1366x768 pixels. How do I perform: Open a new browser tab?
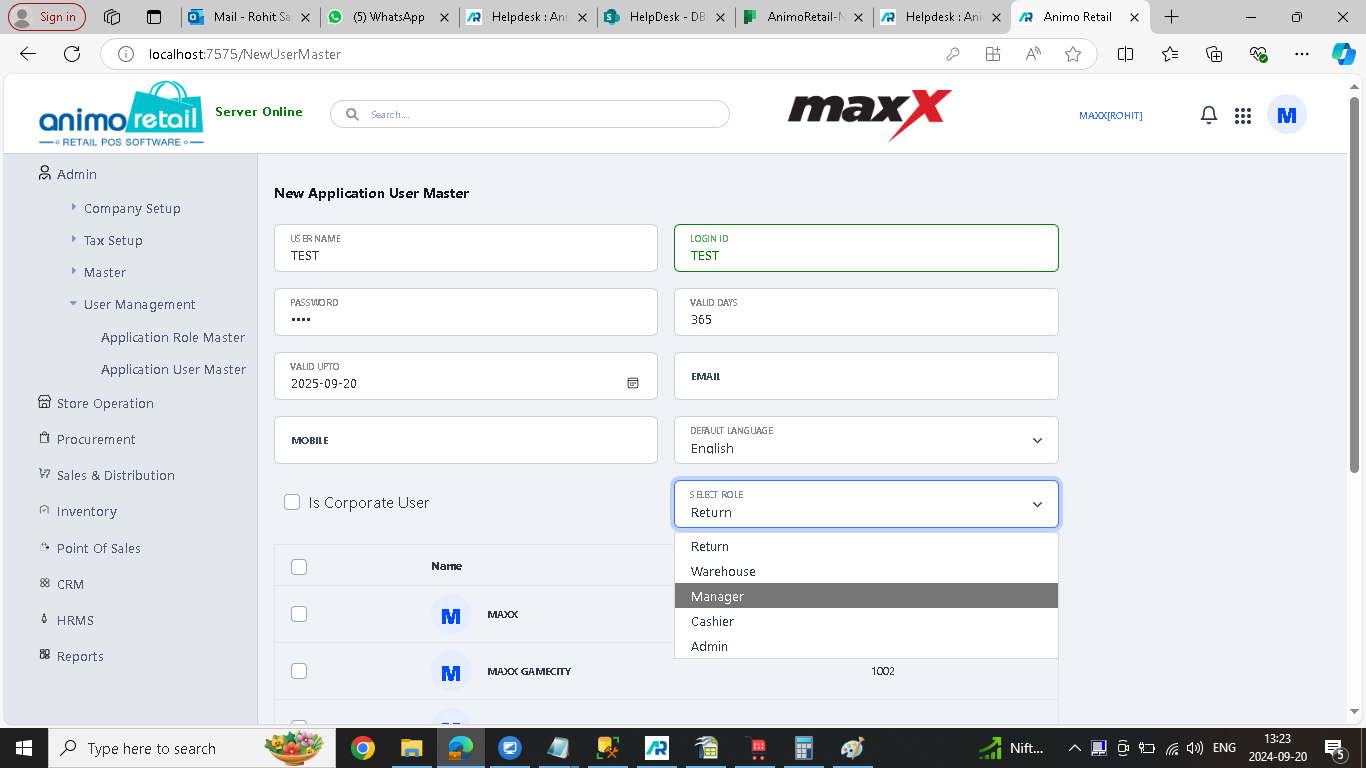point(1172,17)
